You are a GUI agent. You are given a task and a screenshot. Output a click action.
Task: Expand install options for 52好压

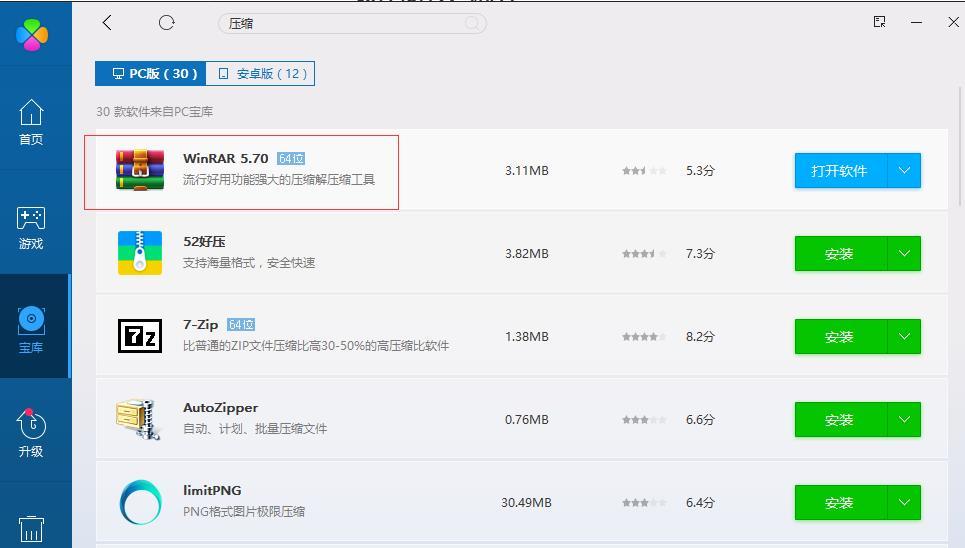904,254
